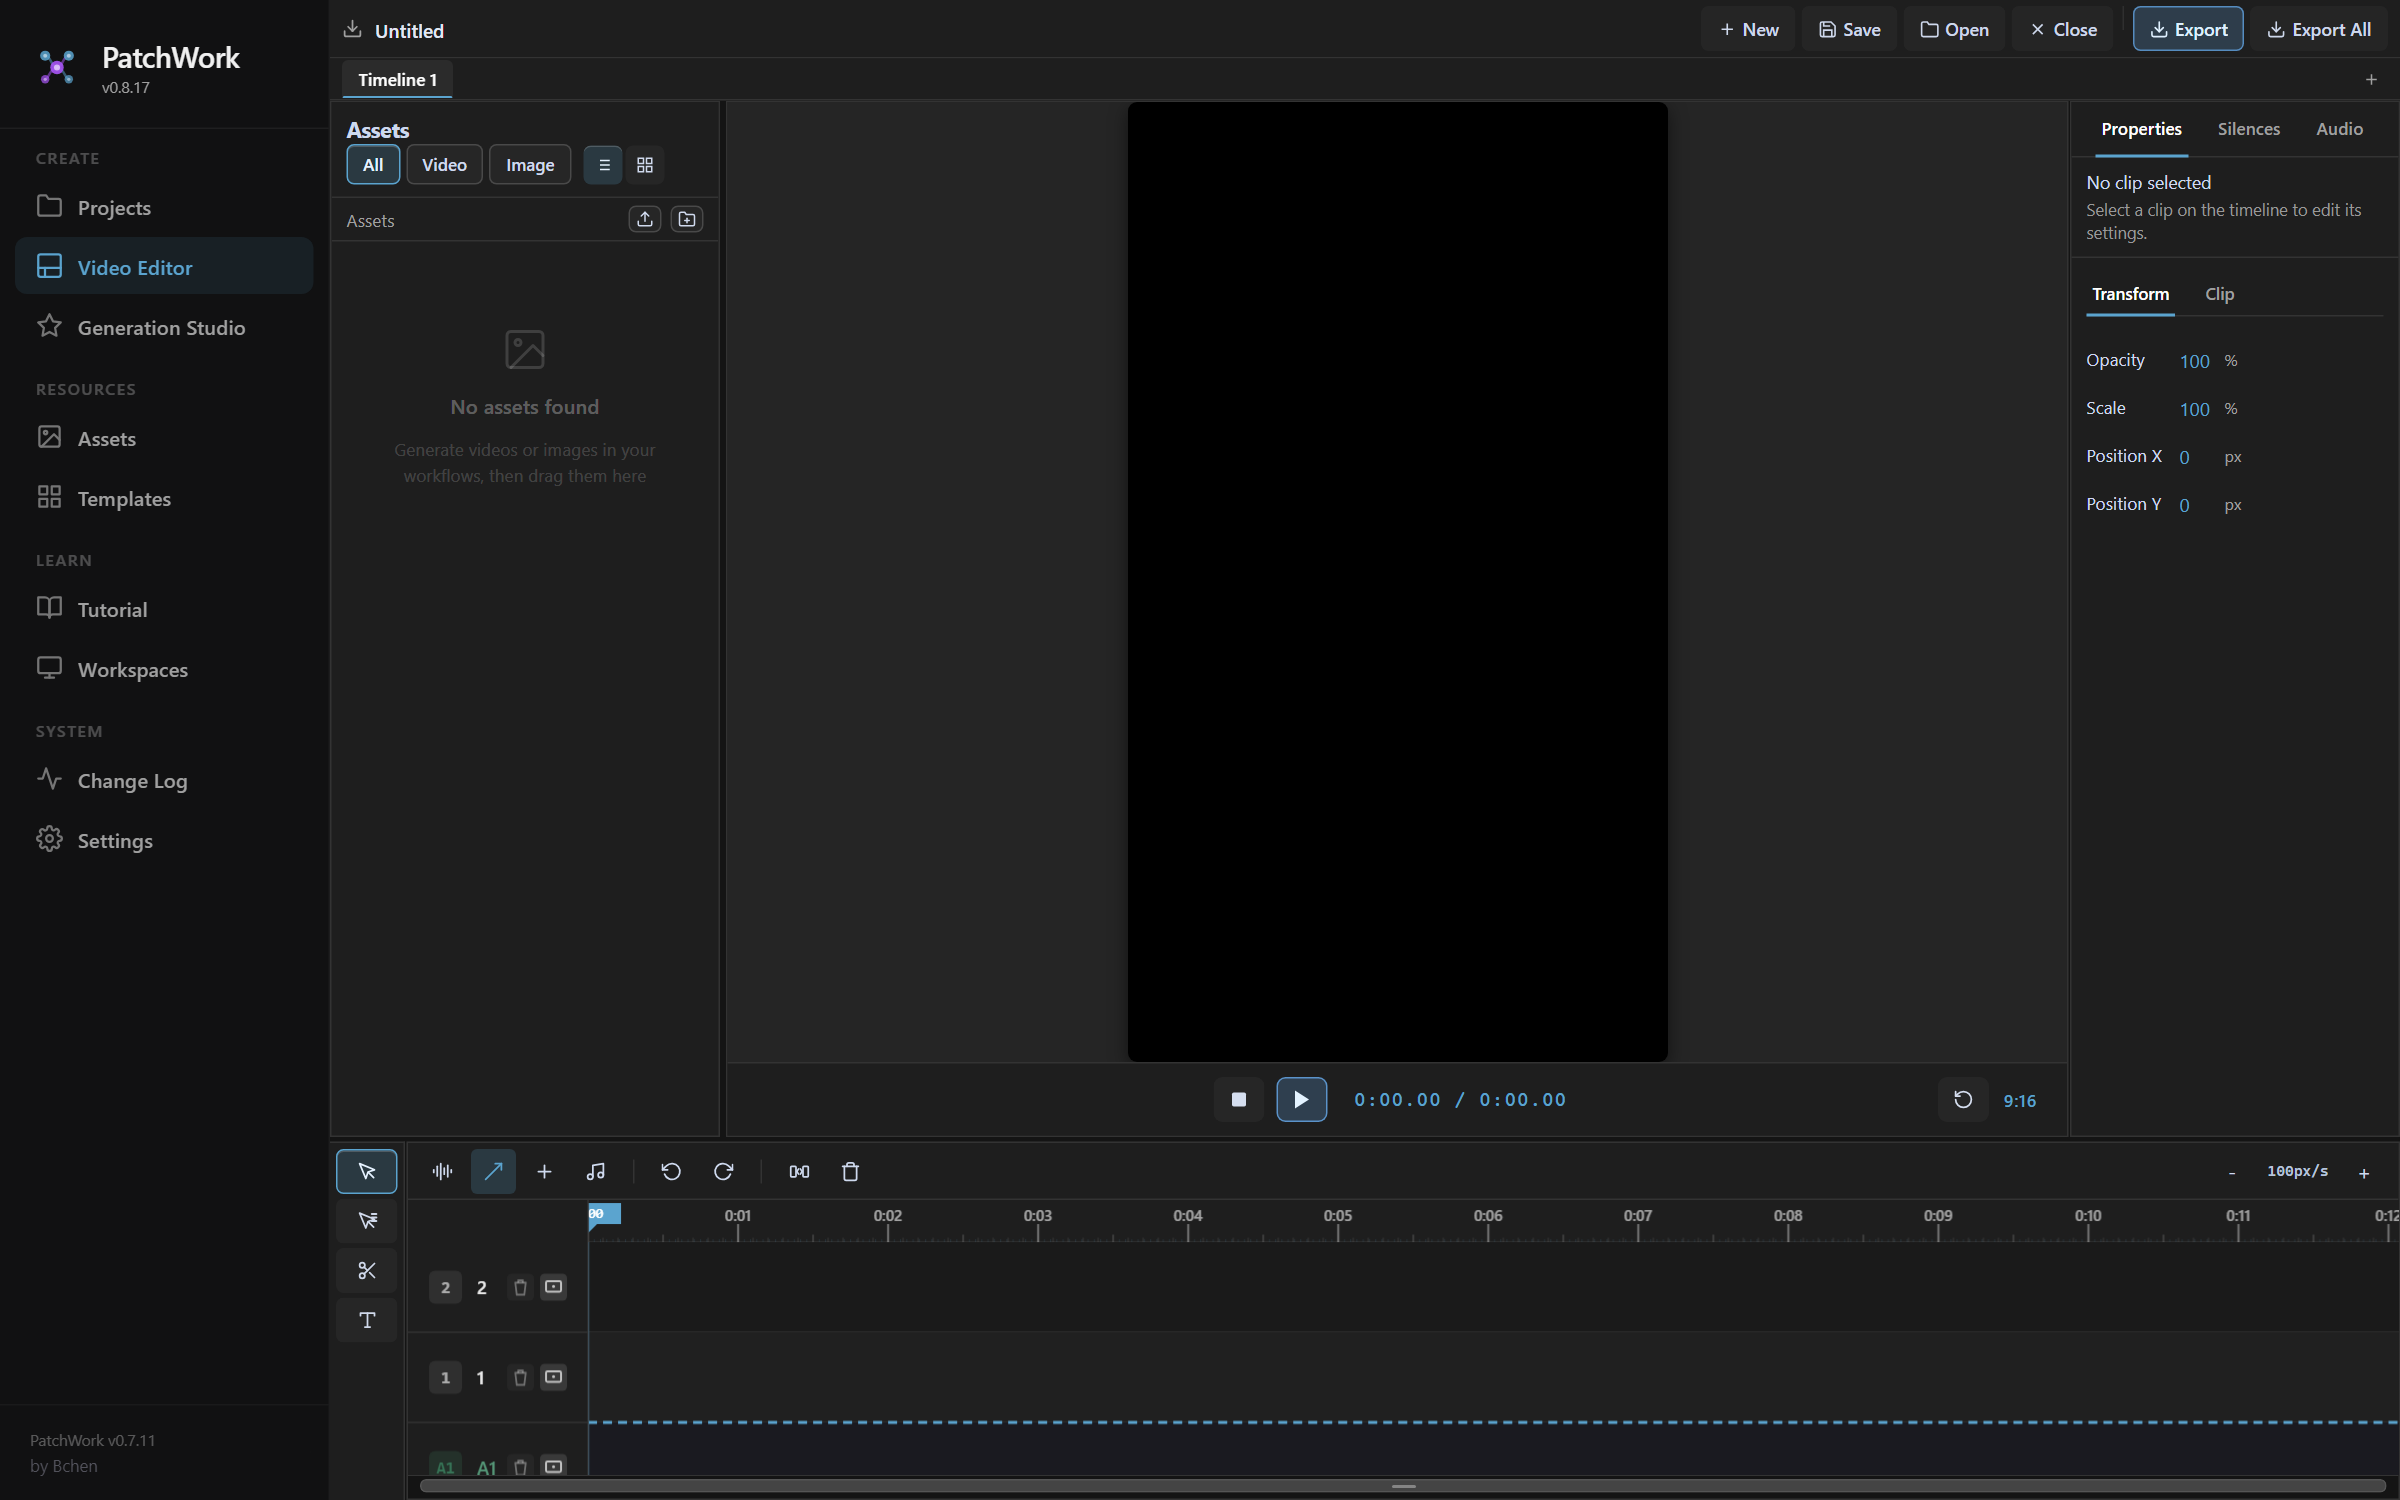The height and width of the screenshot is (1500, 2400).
Task: Zoom out the timeline with minus button
Action: [x=2231, y=1172]
